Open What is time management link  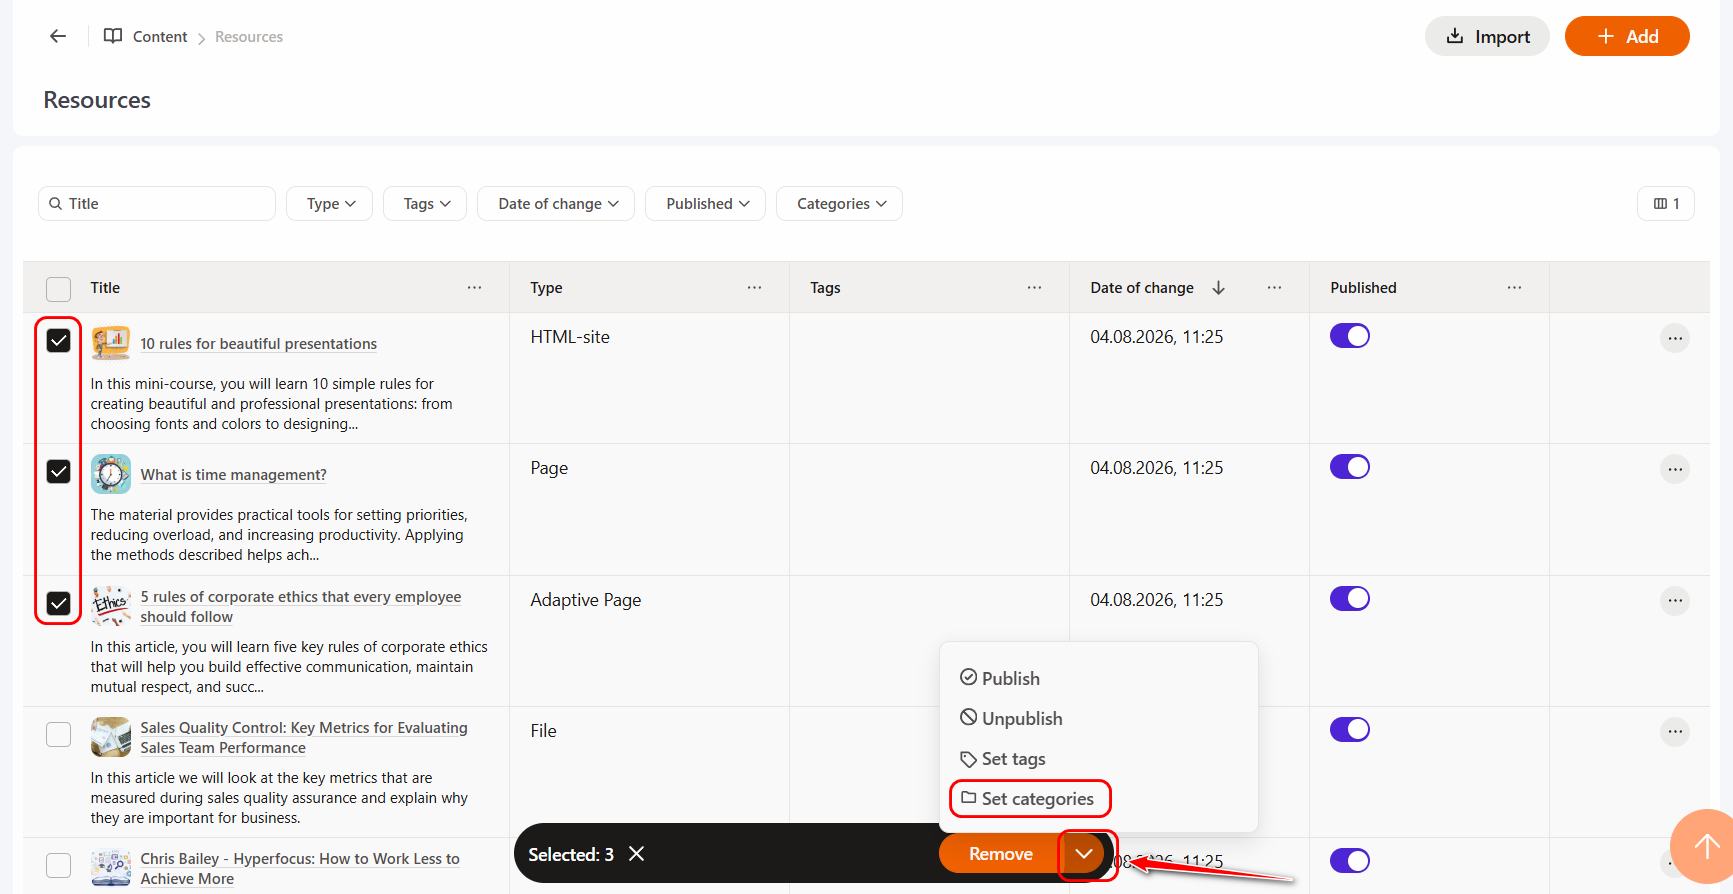coord(233,474)
